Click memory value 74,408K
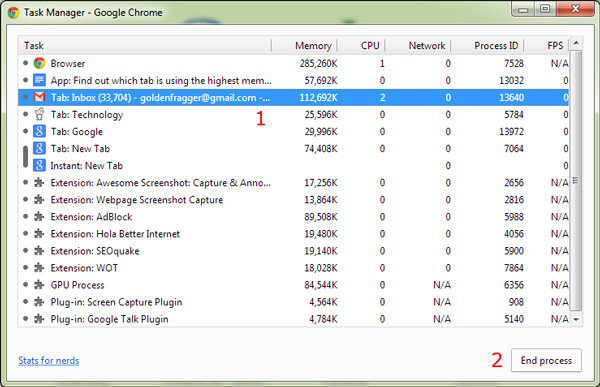The height and width of the screenshot is (387, 600). pyautogui.click(x=321, y=149)
